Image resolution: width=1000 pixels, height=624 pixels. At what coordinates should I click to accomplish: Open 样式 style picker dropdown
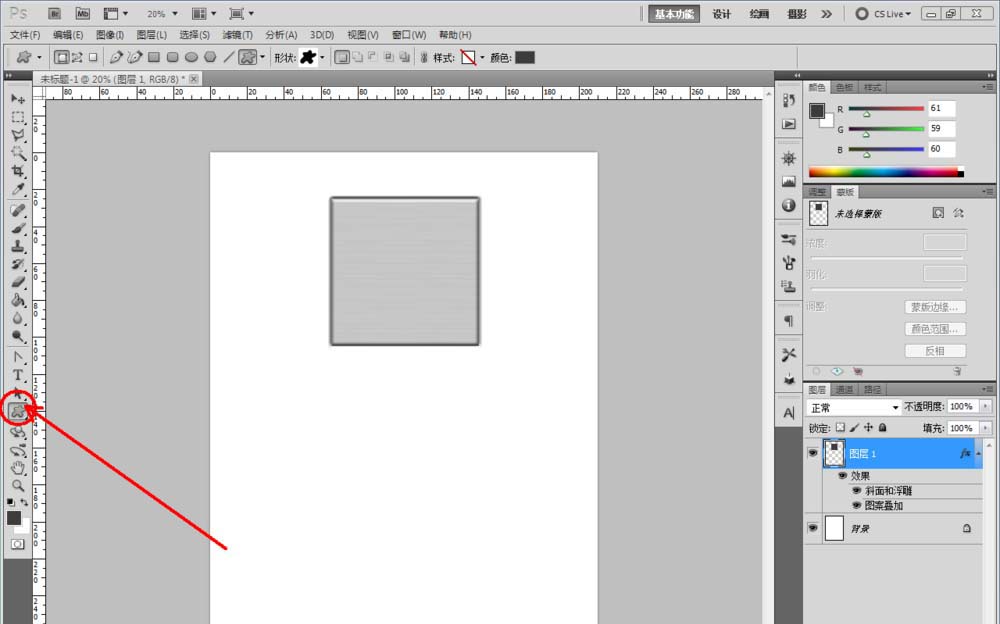[x=482, y=57]
